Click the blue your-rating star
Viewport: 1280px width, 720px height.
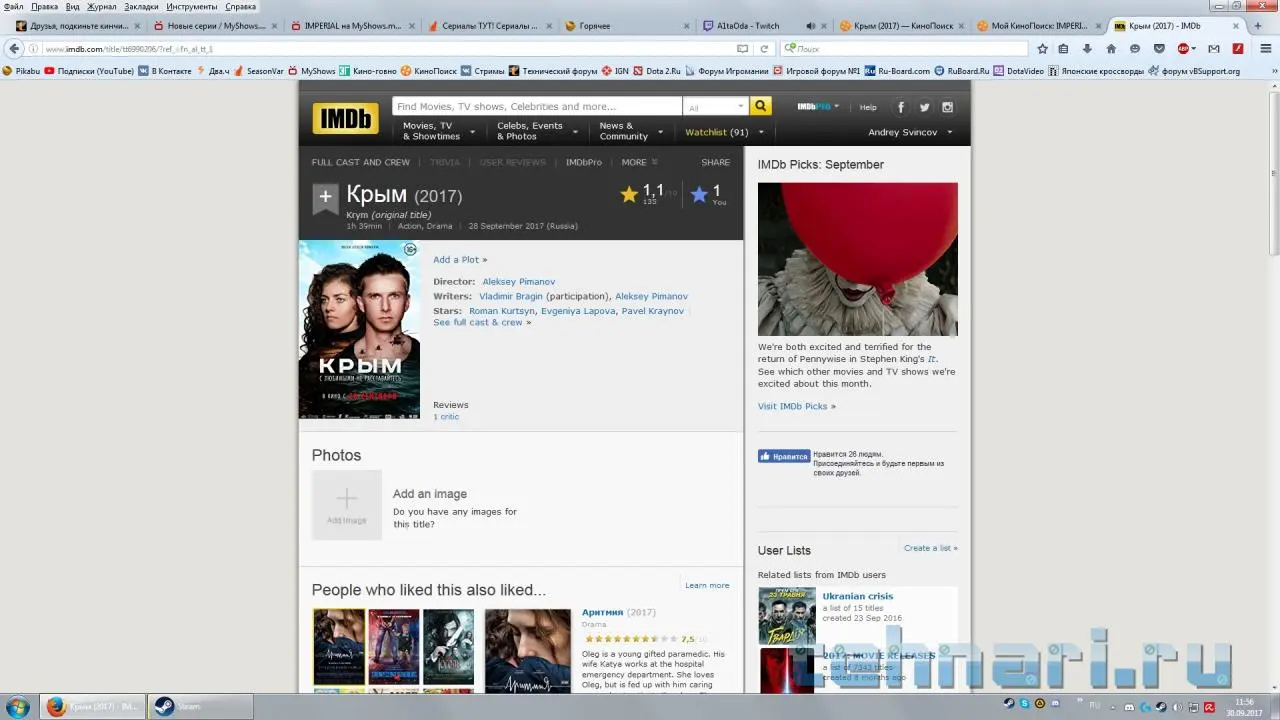tap(699, 195)
